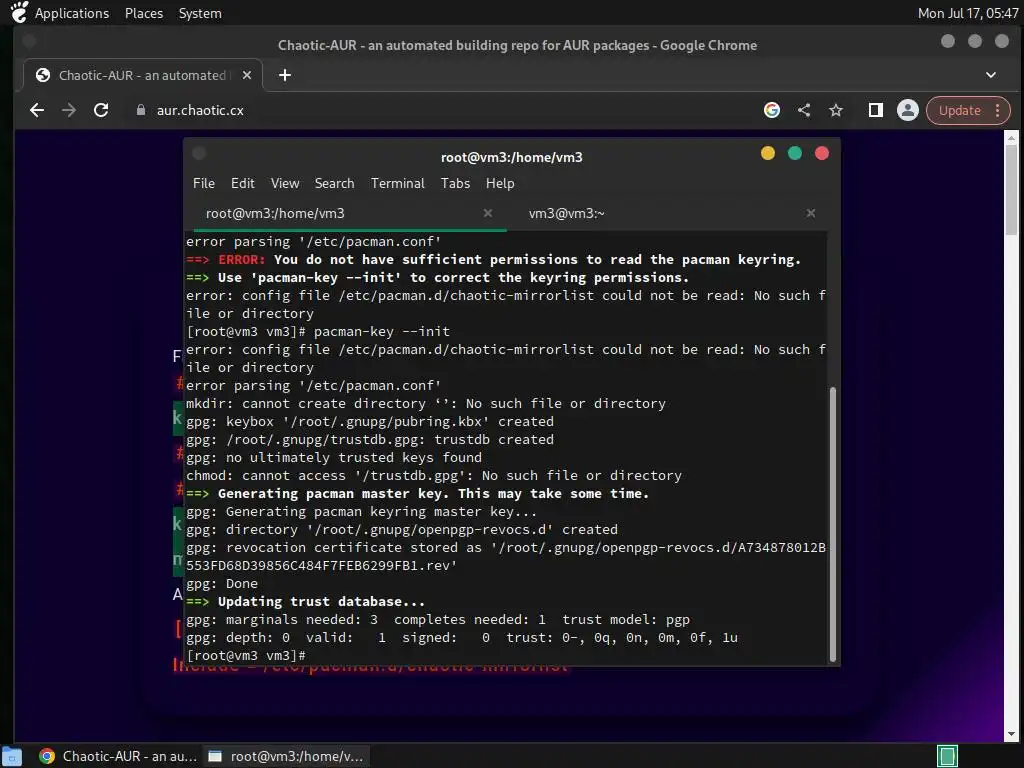Viewport: 1024px width, 768px height.
Task: Open the terminal Edit menu
Action: [242, 184]
